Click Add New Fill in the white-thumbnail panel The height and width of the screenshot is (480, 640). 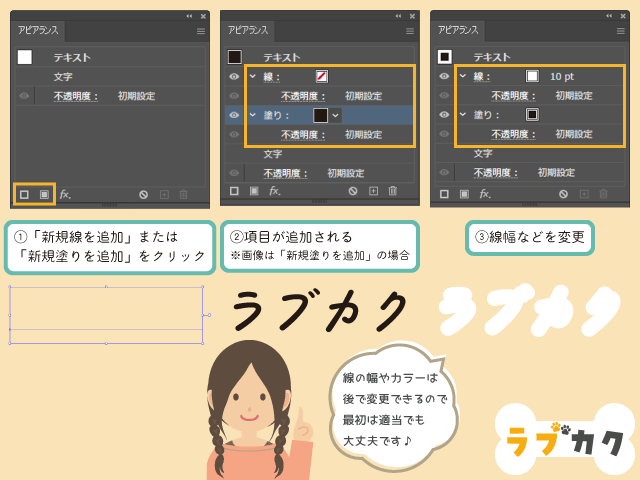pos(44,195)
